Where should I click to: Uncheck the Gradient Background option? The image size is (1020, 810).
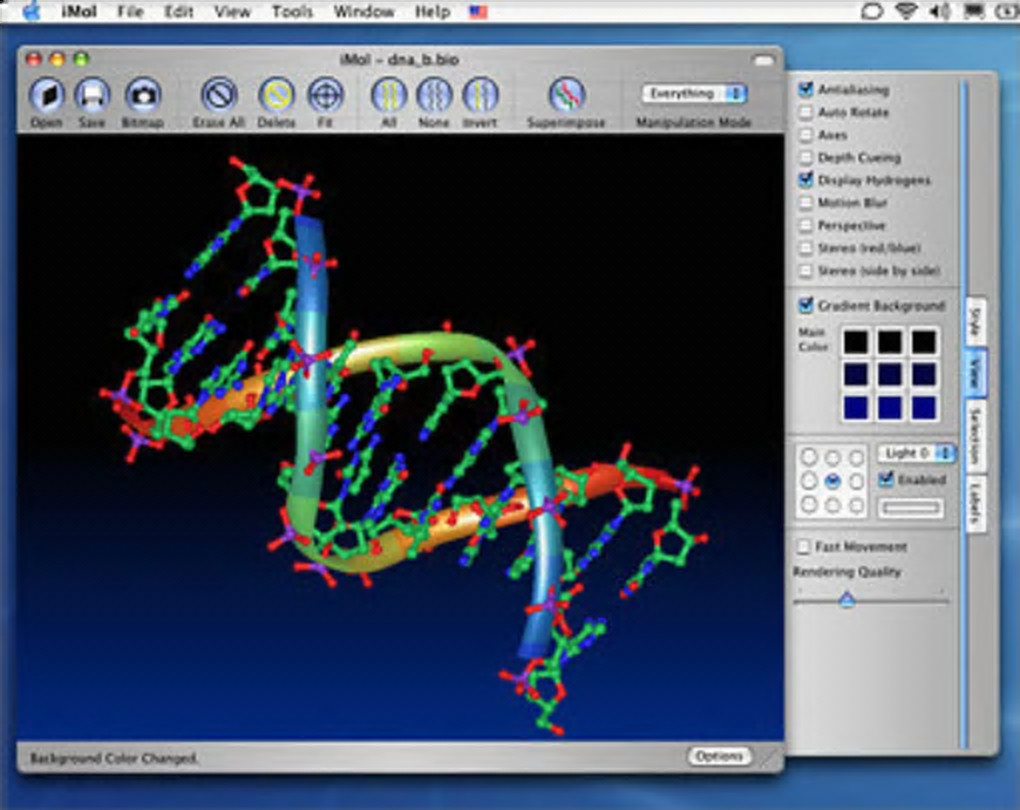(806, 305)
